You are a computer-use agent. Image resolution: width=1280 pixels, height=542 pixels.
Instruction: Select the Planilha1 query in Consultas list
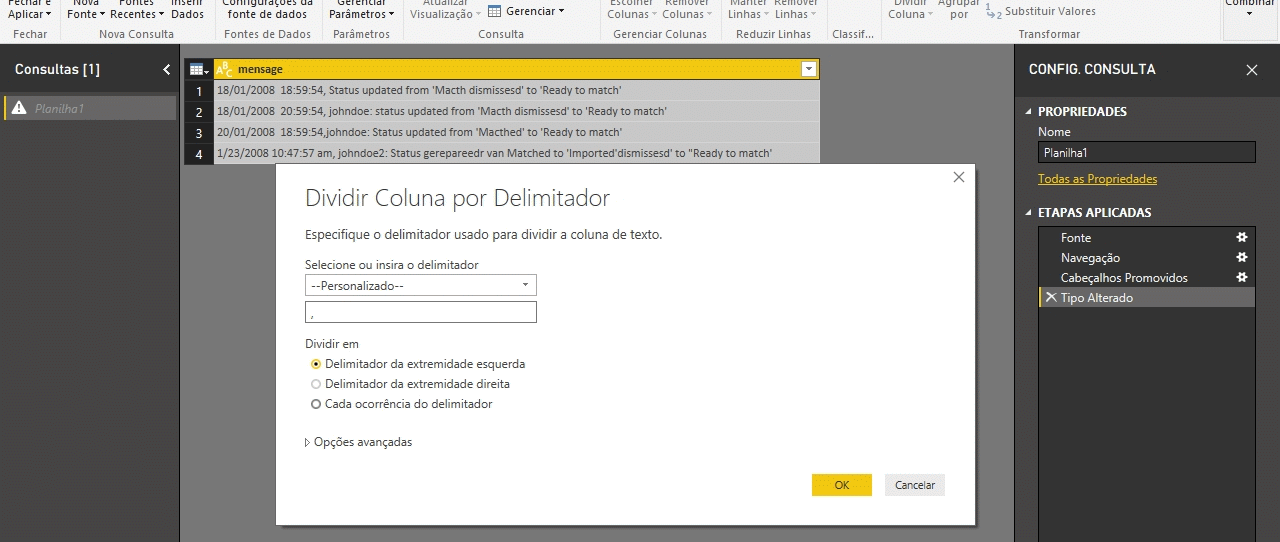click(x=90, y=108)
